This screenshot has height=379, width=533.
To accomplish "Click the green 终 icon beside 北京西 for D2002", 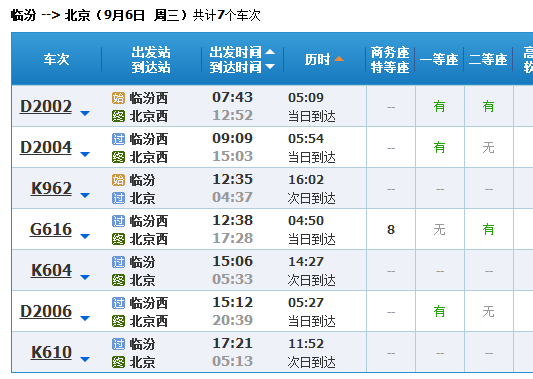I will (x=118, y=116).
